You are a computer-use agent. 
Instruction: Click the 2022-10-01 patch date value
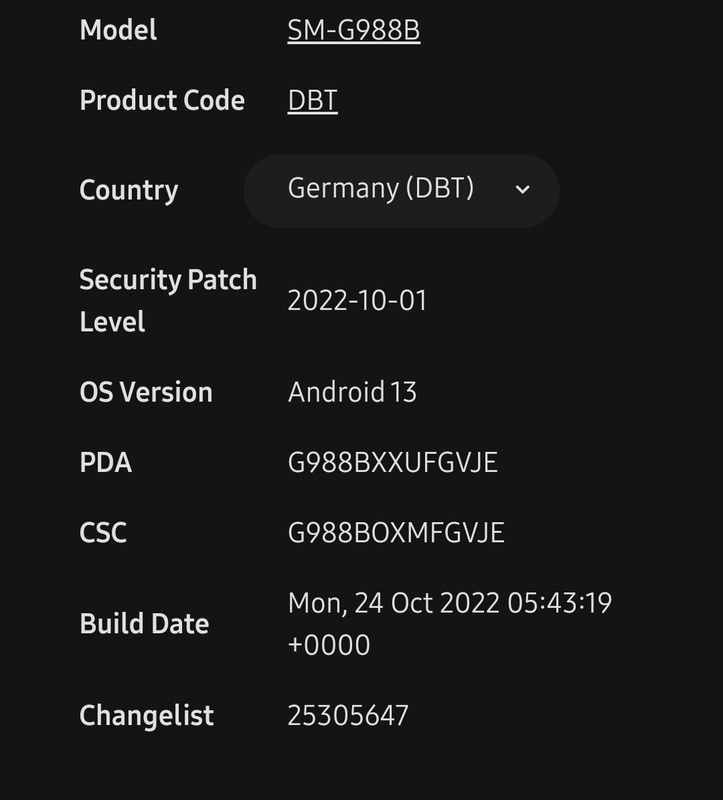357,301
